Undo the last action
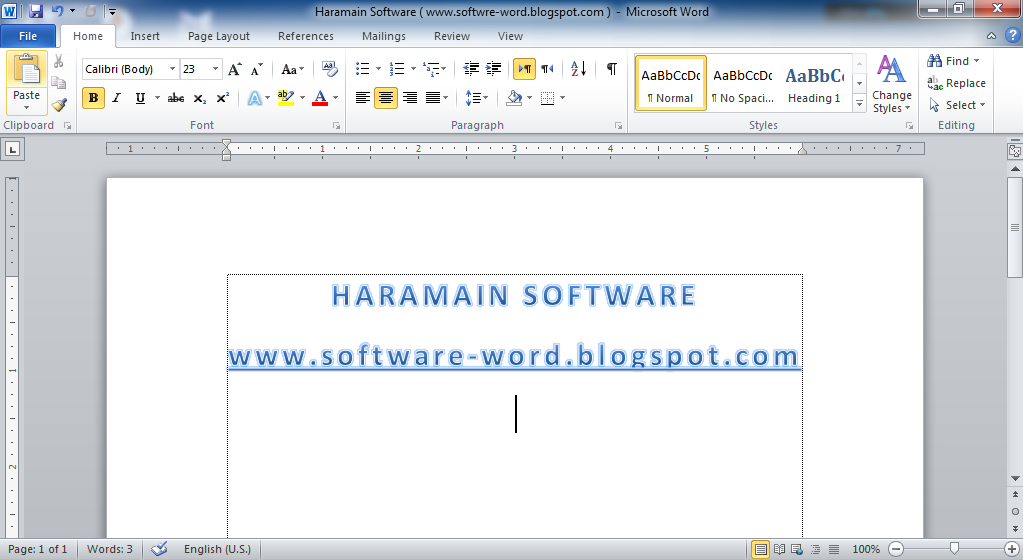1023x560 pixels. click(x=57, y=11)
